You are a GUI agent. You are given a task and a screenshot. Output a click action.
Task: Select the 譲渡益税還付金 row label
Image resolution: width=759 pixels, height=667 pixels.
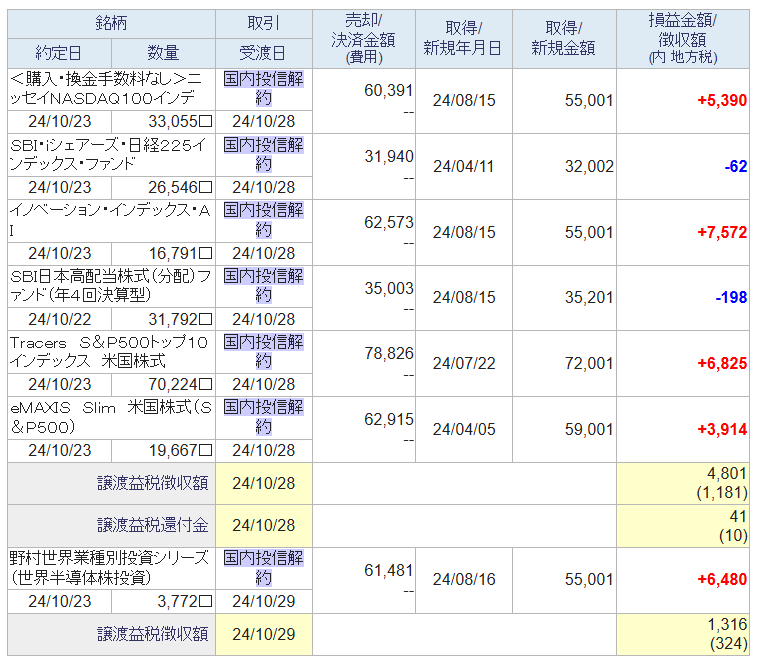tap(153, 525)
